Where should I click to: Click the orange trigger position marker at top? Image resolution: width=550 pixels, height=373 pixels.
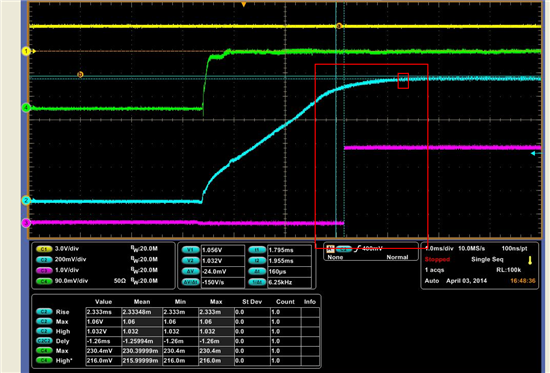coord(243,4)
